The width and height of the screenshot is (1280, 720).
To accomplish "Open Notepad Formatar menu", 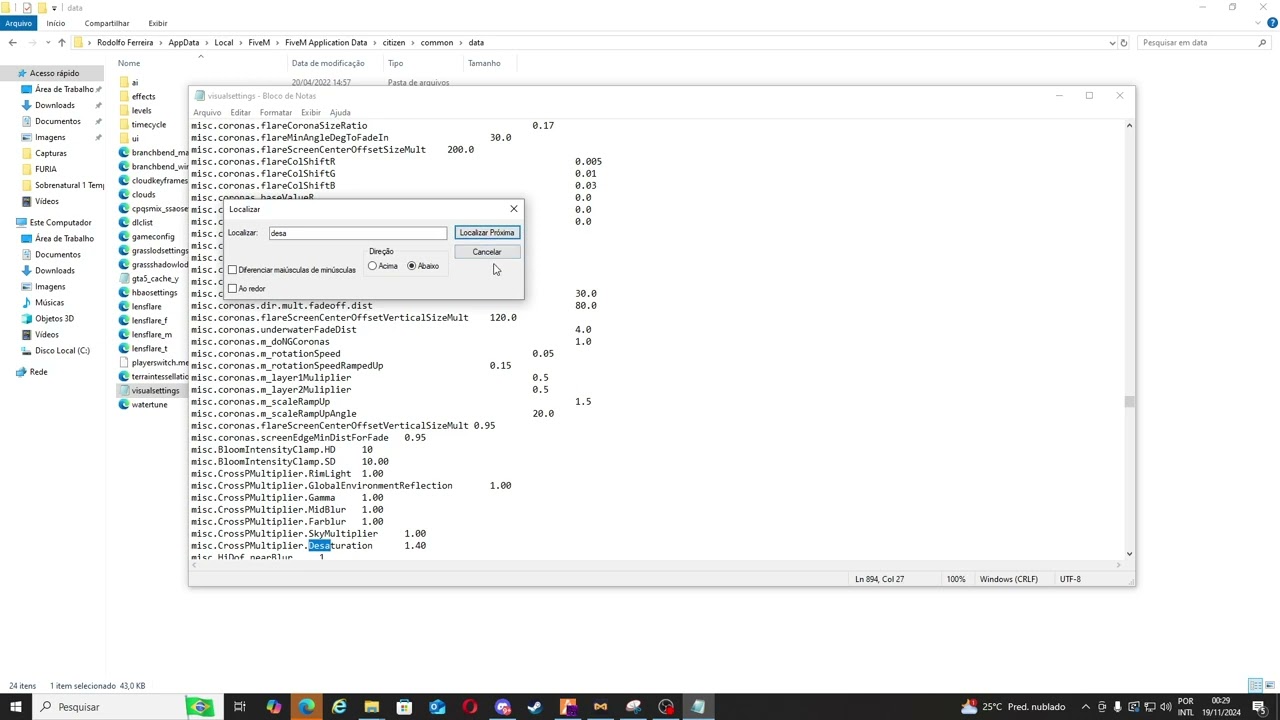I will pyautogui.click(x=276, y=113).
